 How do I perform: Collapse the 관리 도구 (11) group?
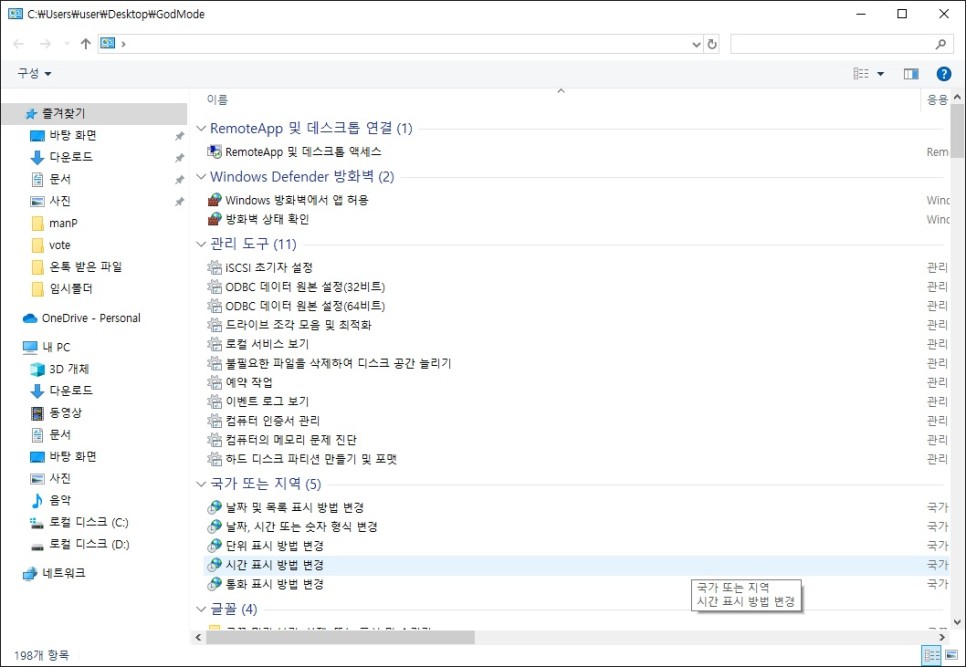click(x=201, y=245)
